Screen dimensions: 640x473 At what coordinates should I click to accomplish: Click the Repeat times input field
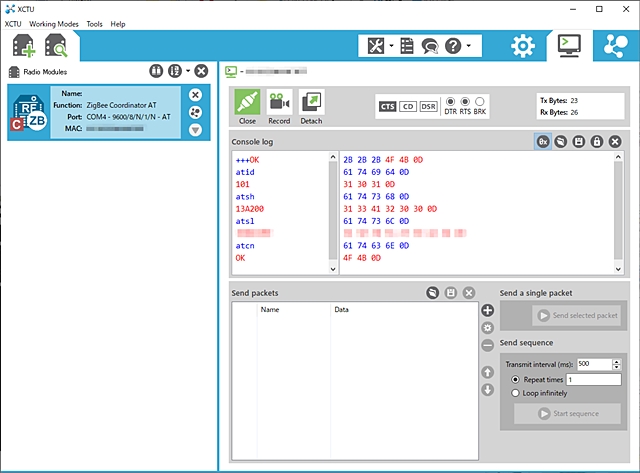(x=593, y=380)
